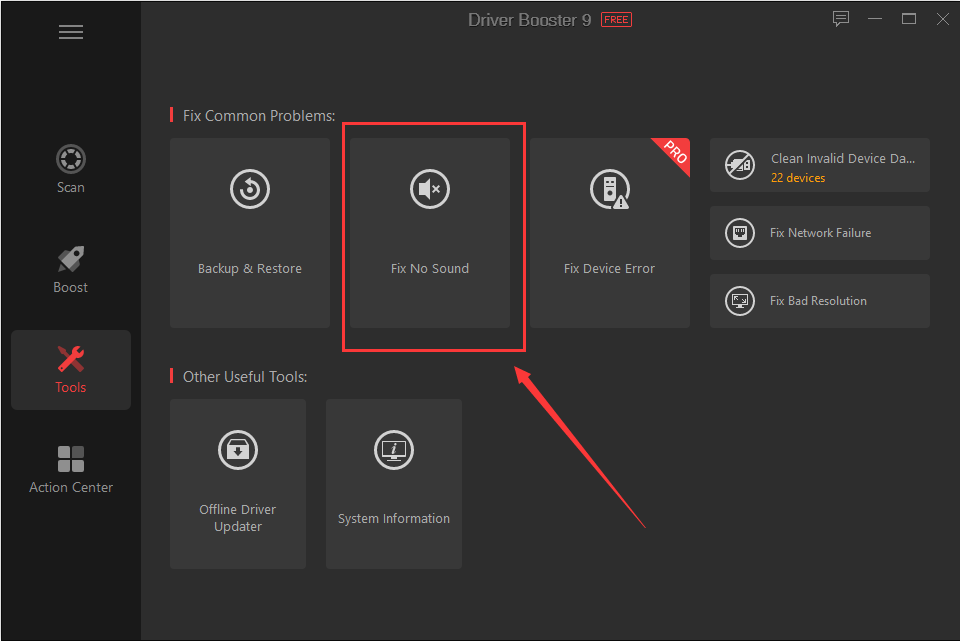This screenshot has width=960, height=641.
Task: Click the Backup & Restore label text
Action: [x=250, y=268]
